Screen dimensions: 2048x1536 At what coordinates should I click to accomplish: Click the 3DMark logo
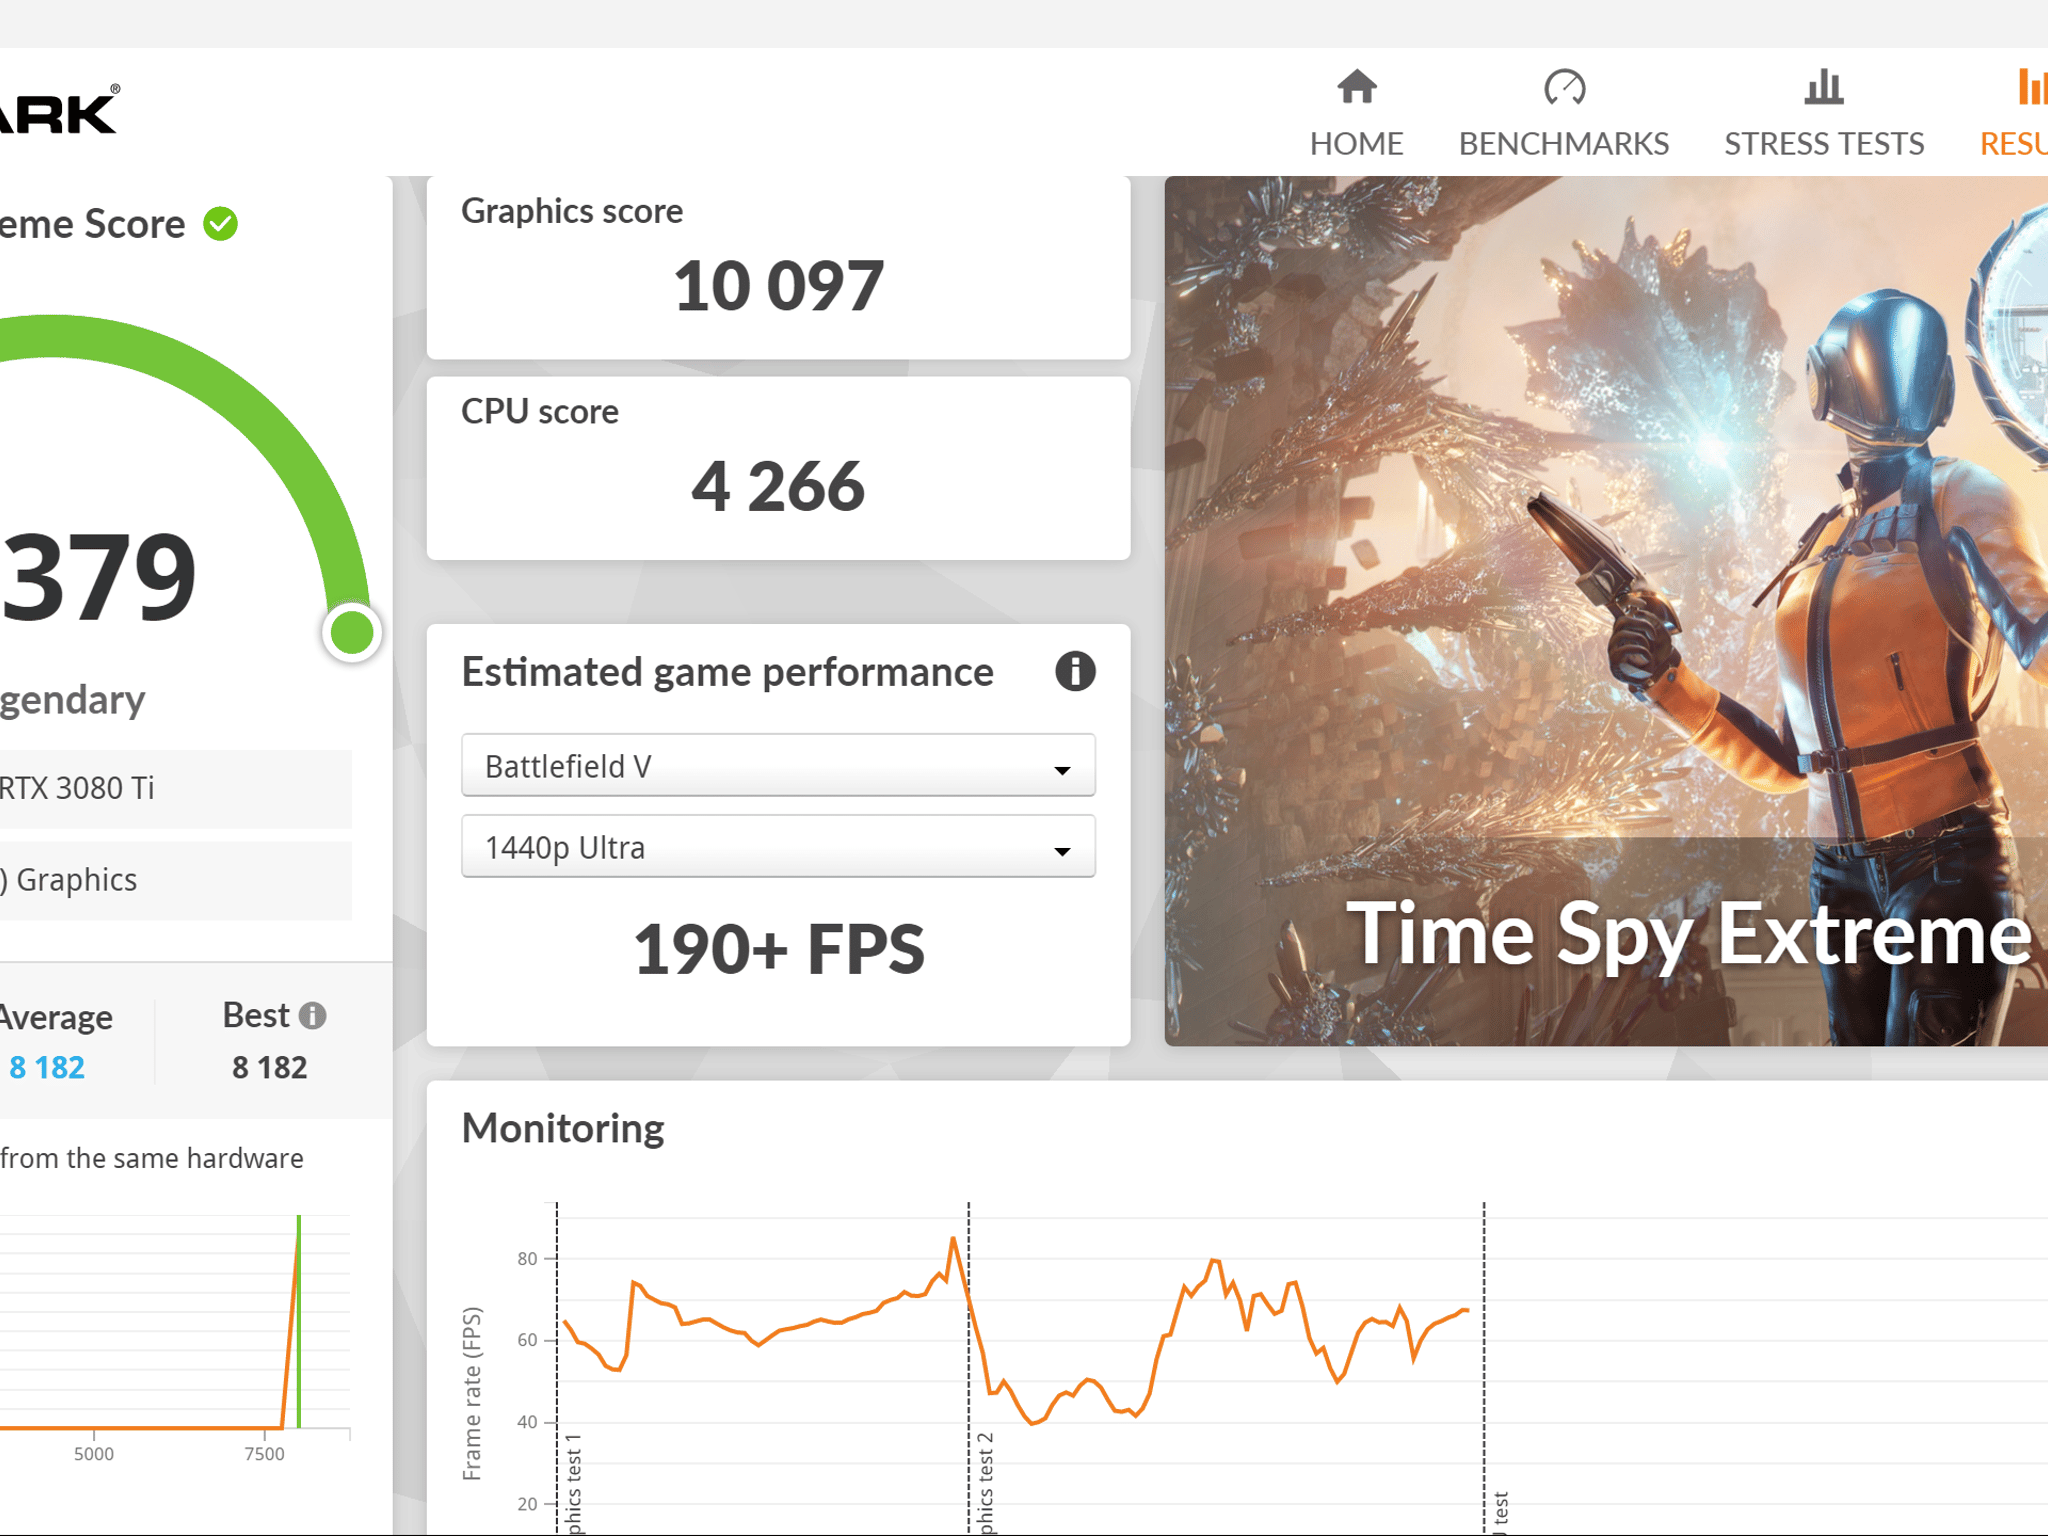(60, 110)
